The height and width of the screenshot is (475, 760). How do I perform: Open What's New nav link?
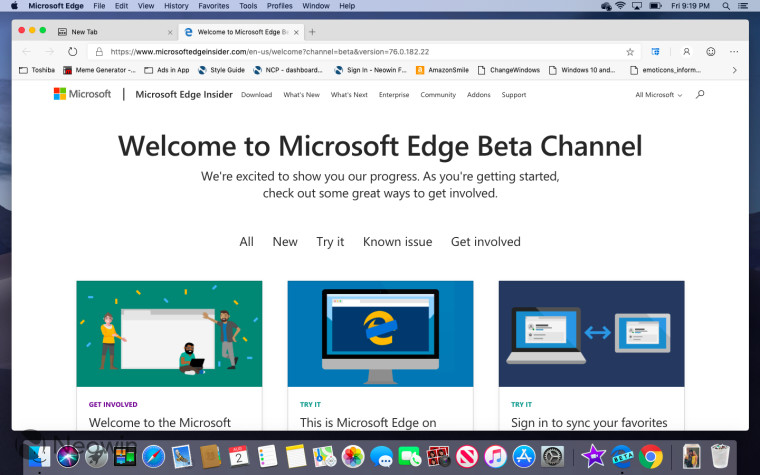301,95
